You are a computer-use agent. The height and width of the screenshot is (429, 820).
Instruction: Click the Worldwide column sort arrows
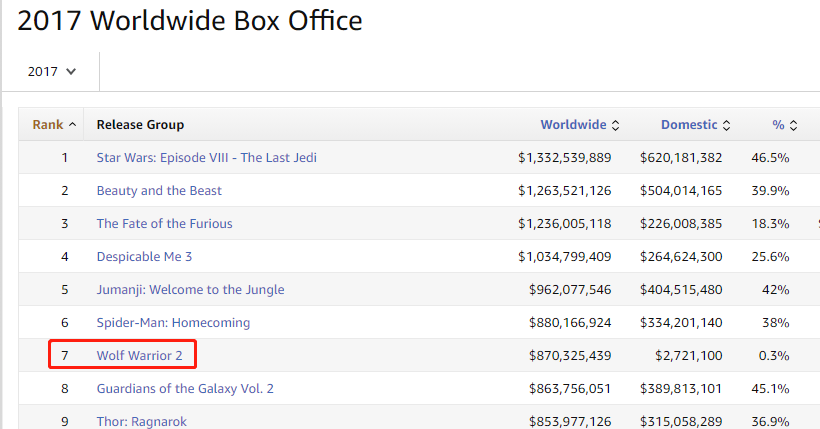(615, 125)
